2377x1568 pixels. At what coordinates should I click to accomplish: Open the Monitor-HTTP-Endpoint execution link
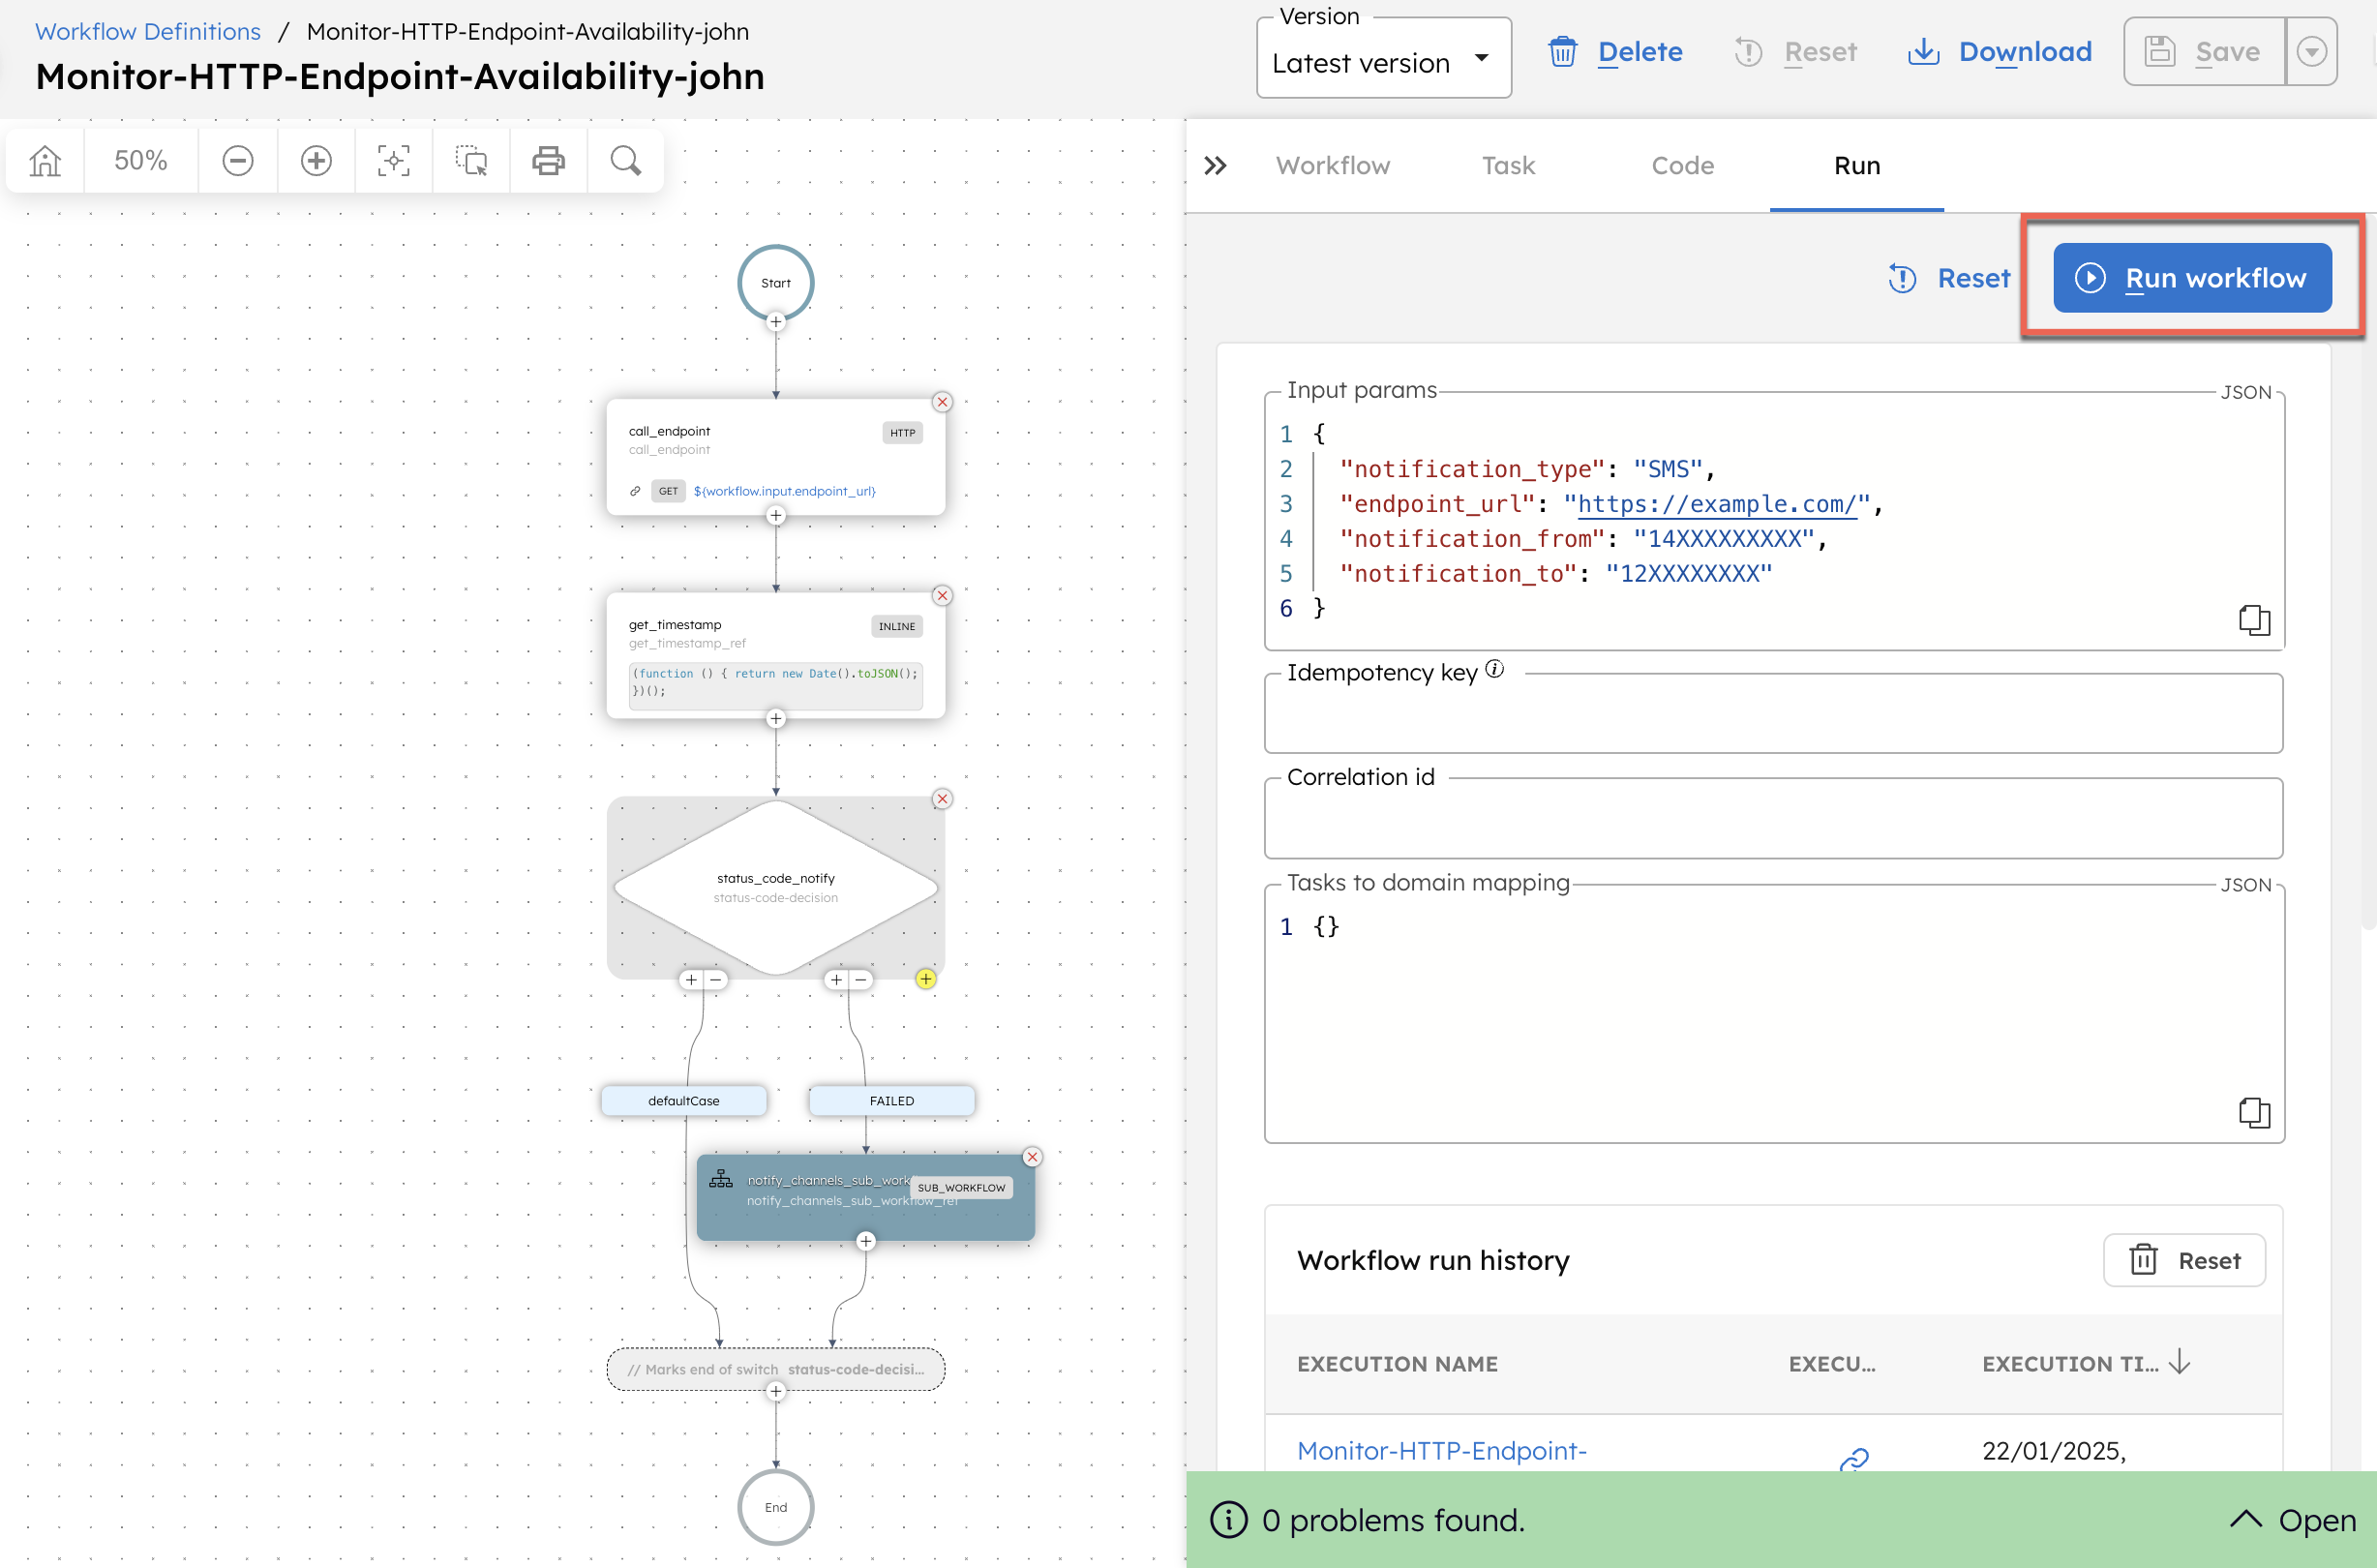click(1442, 1450)
